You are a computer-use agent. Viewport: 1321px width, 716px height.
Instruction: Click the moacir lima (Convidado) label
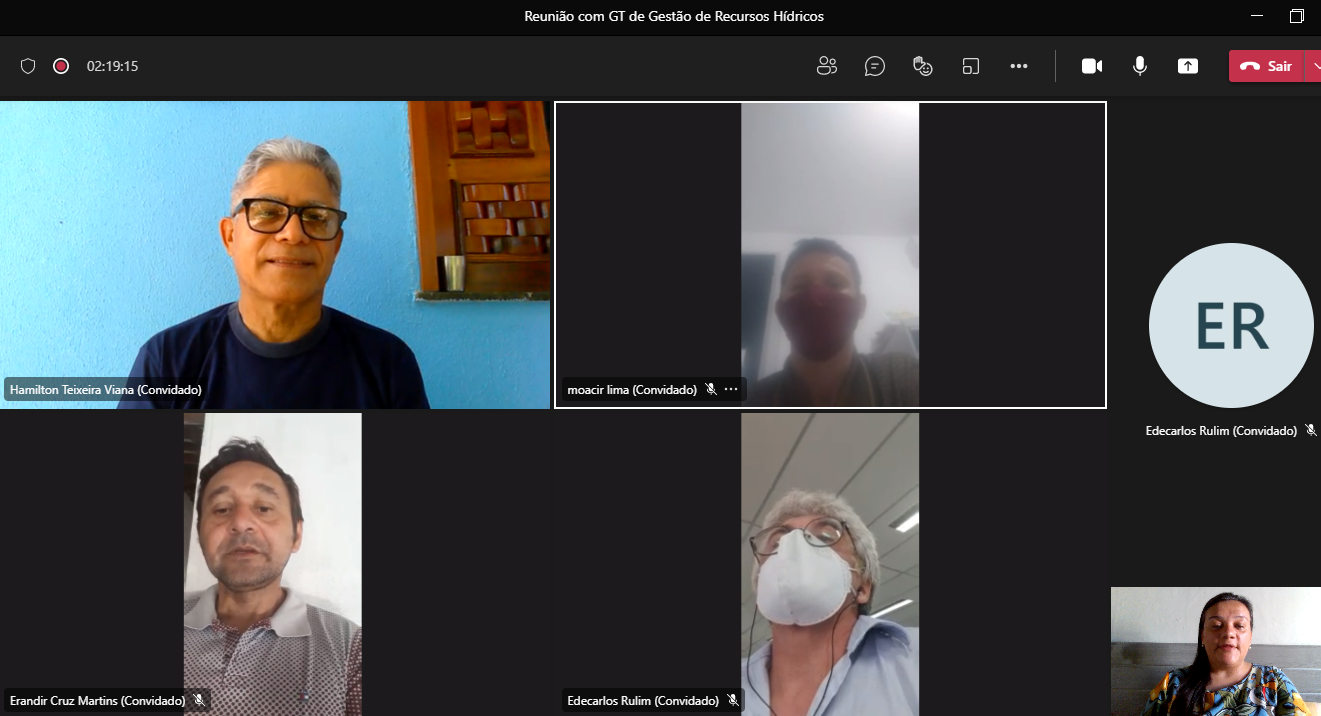coord(632,389)
